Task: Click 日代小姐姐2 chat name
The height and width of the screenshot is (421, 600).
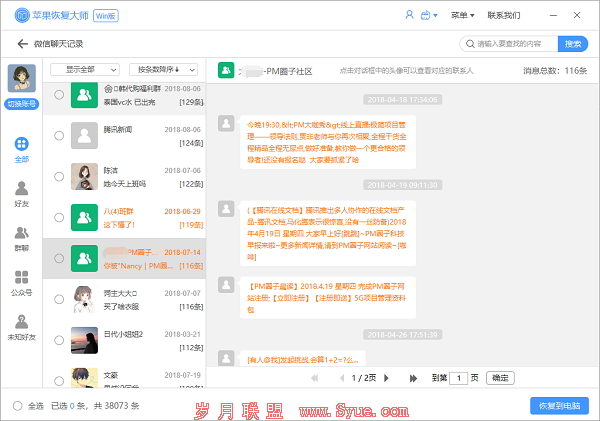Action: pos(123,334)
